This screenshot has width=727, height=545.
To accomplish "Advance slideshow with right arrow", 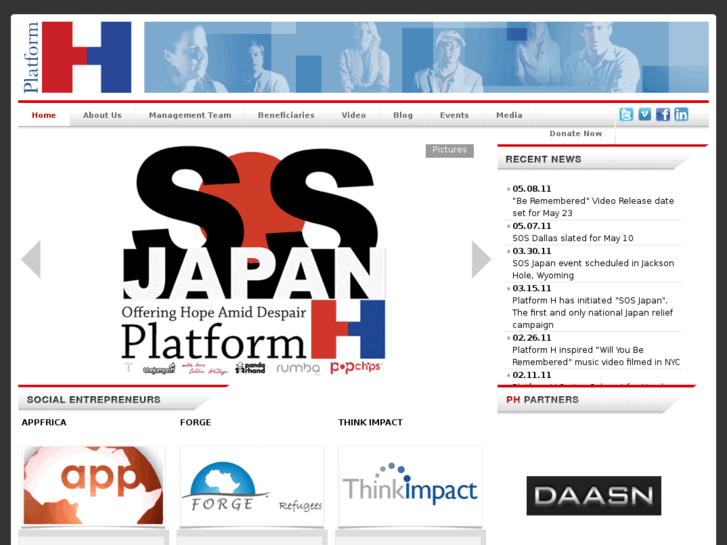I will [481, 259].
